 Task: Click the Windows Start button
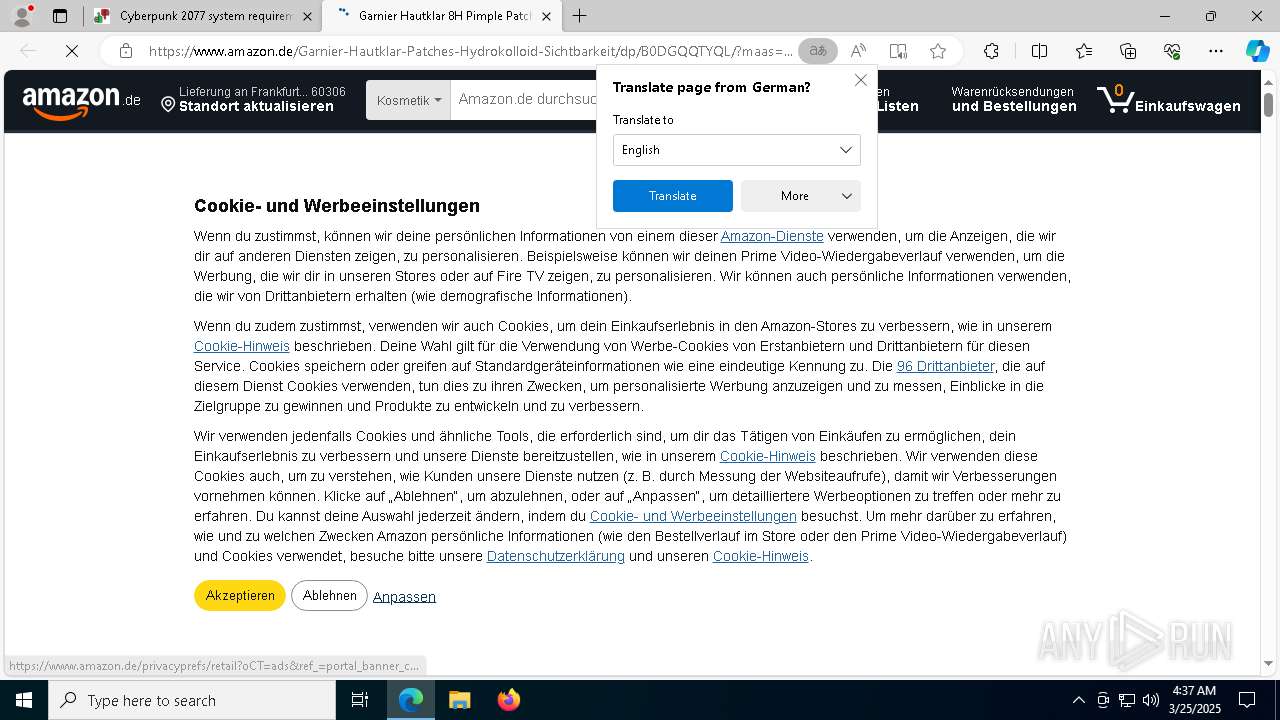pos(24,700)
